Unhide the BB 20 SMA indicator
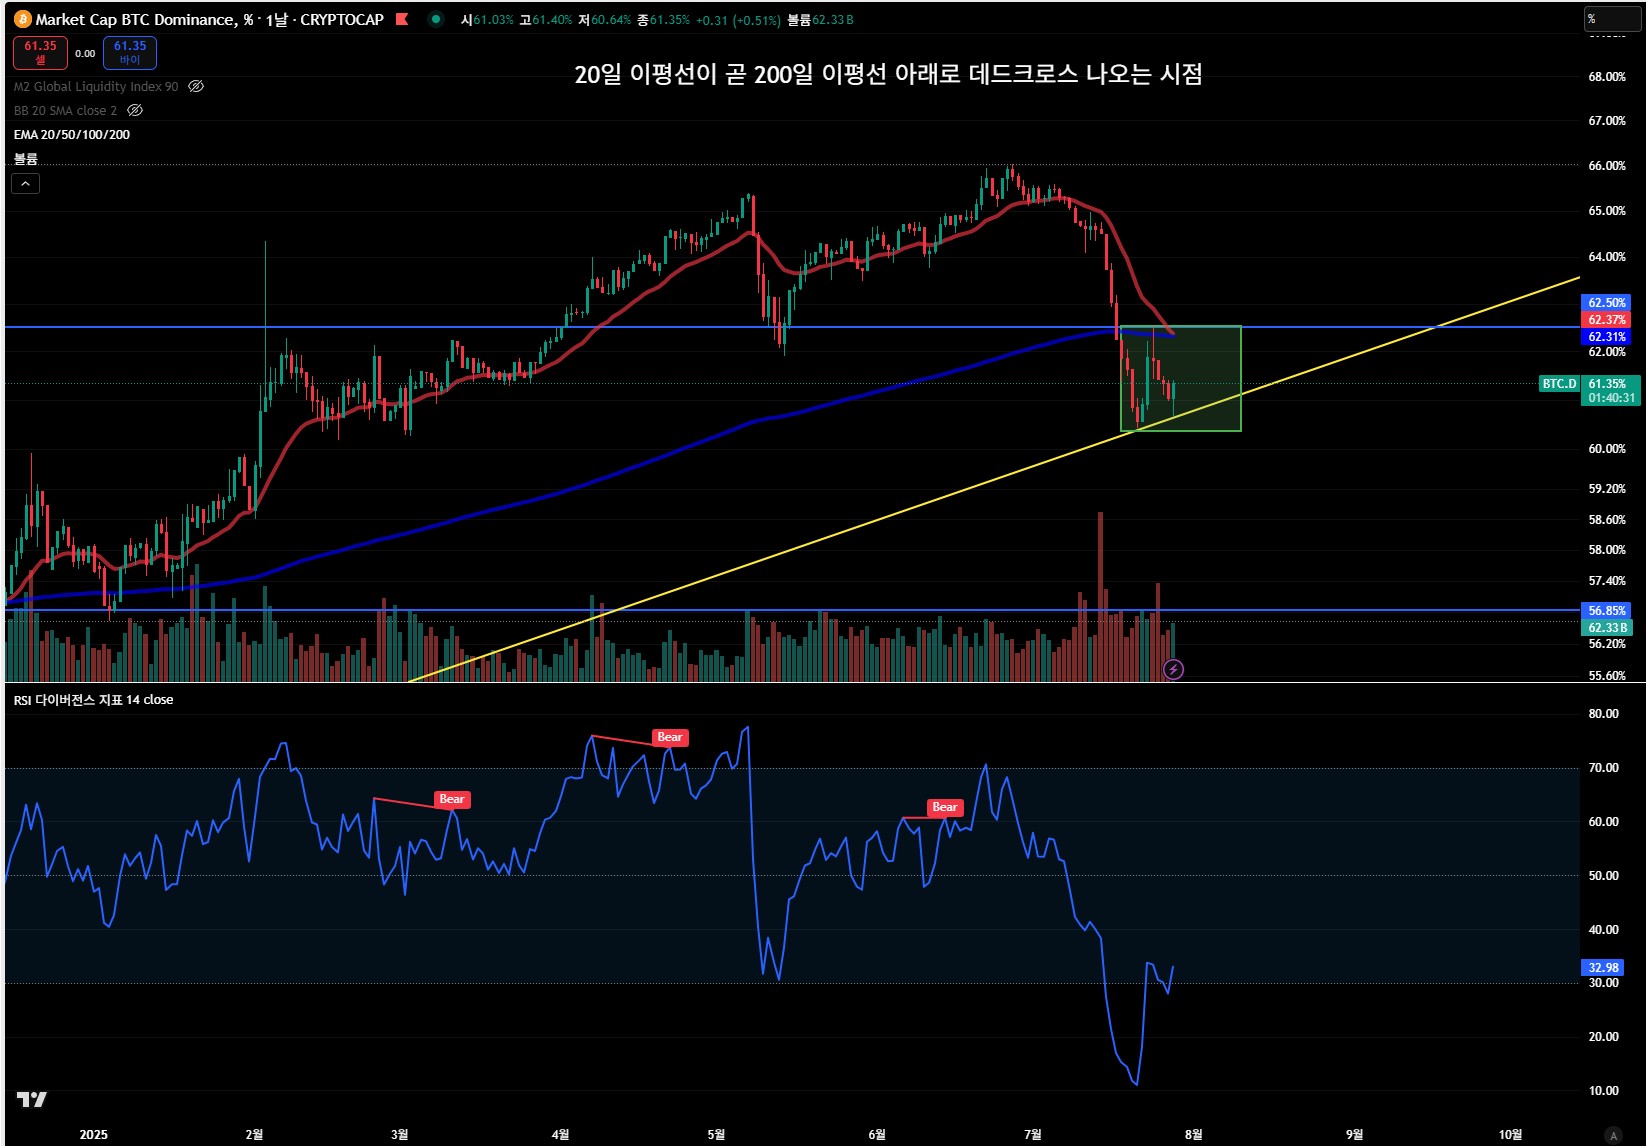Image resolution: width=1646 pixels, height=1146 pixels. point(135,110)
